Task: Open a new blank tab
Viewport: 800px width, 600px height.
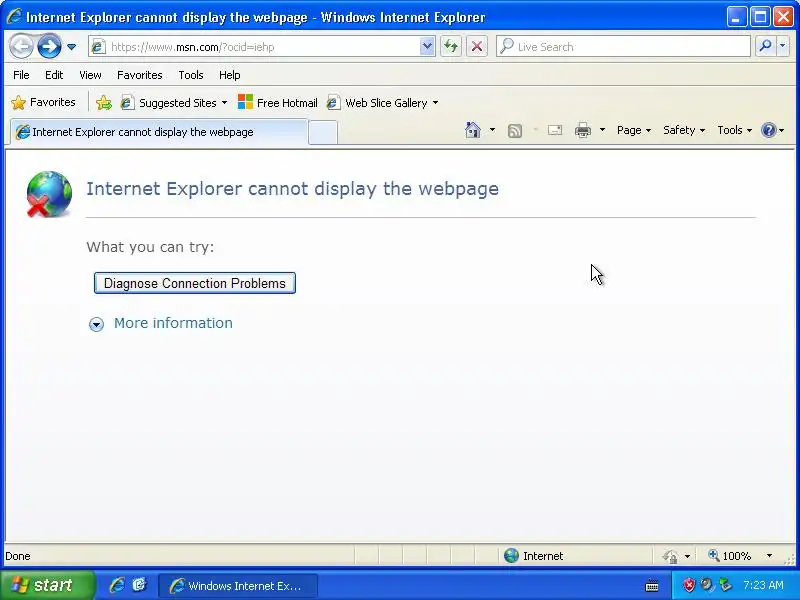Action: pos(323,133)
